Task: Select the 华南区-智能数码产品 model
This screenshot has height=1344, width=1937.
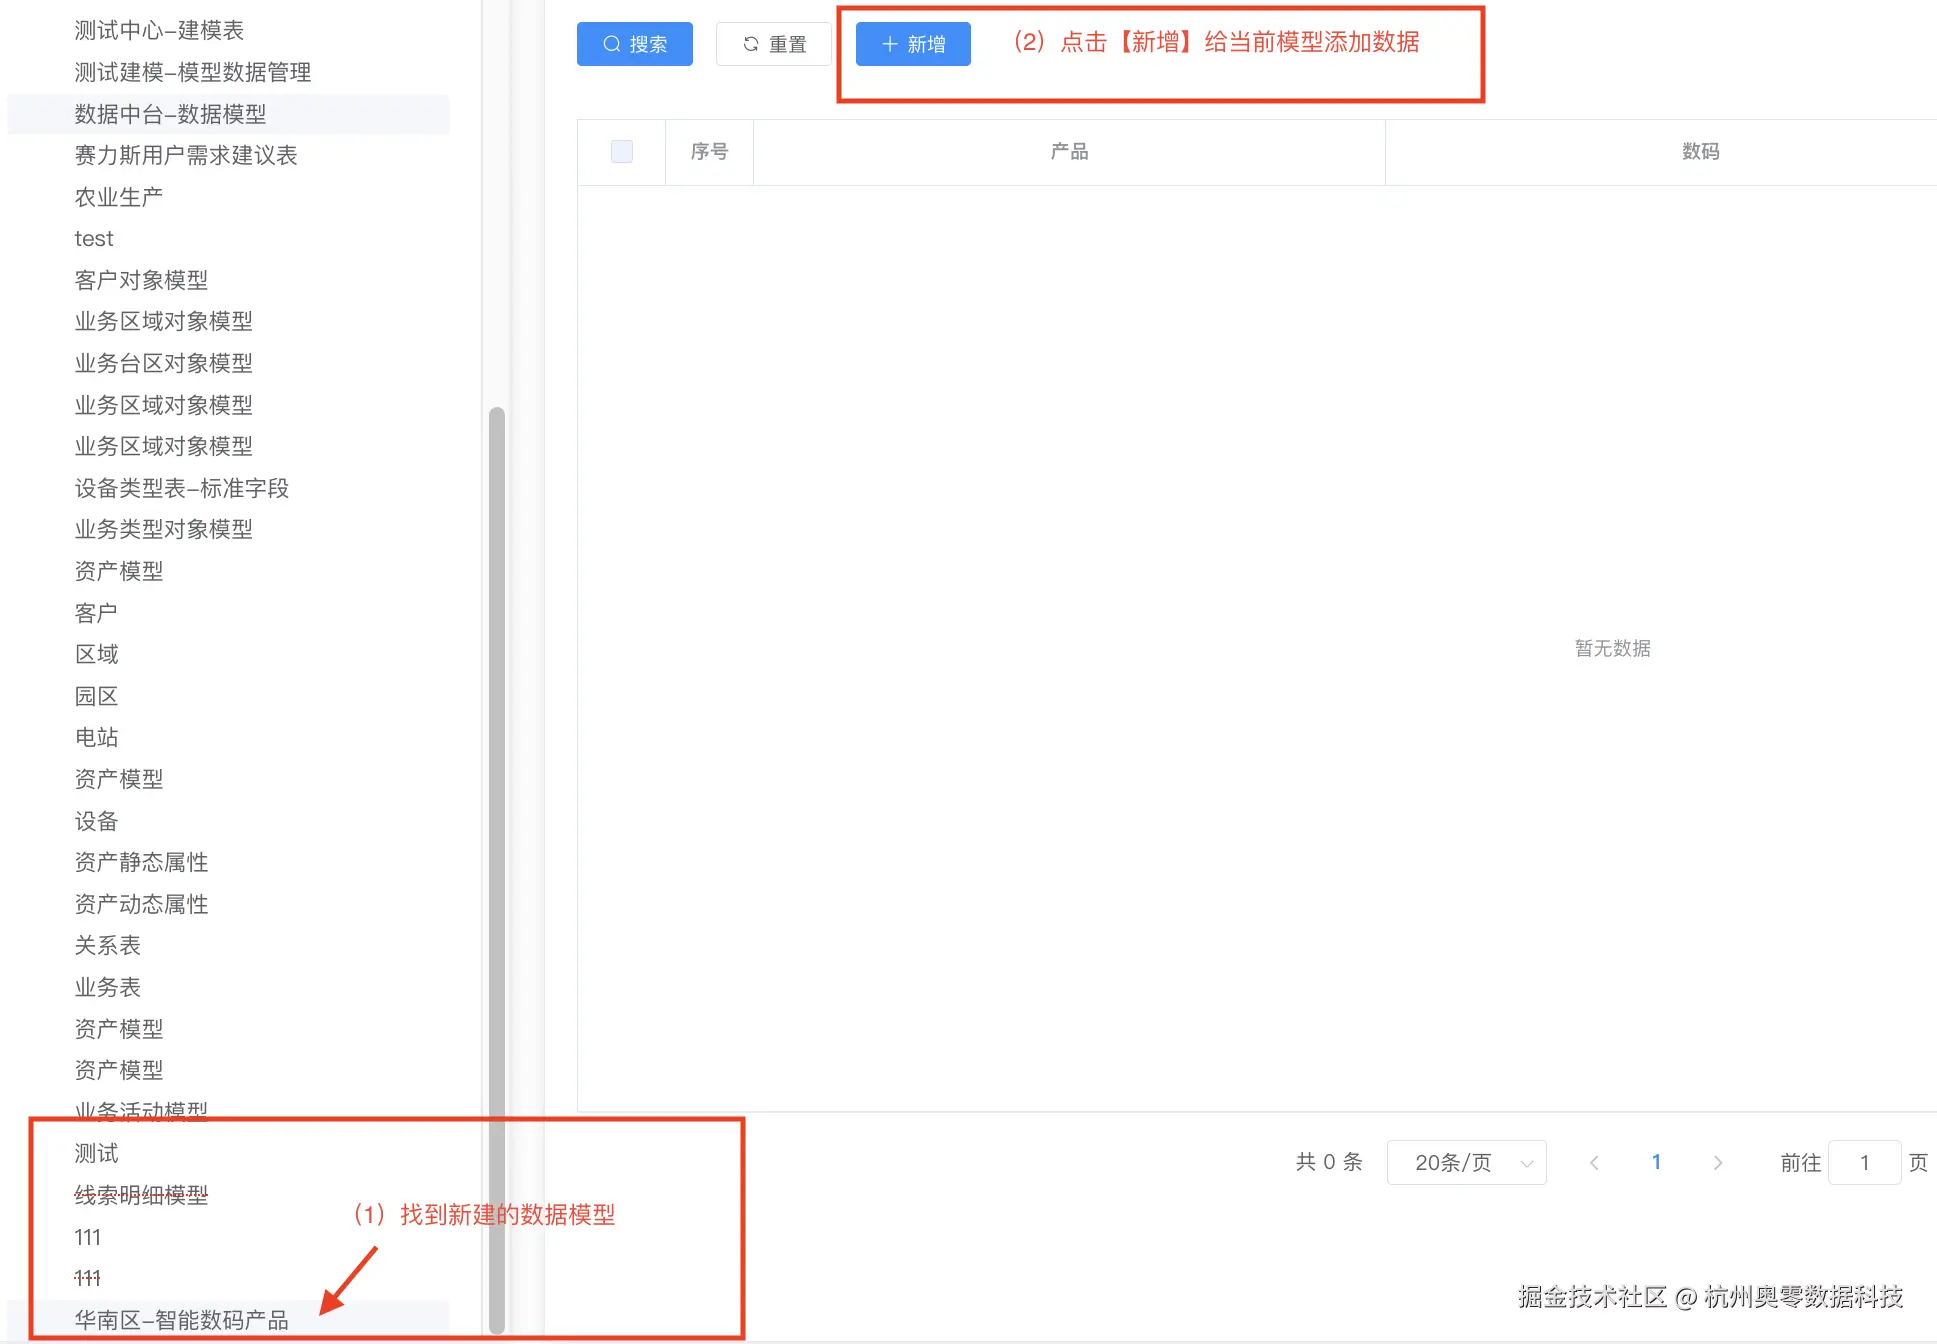Action: coord(182,1319)
